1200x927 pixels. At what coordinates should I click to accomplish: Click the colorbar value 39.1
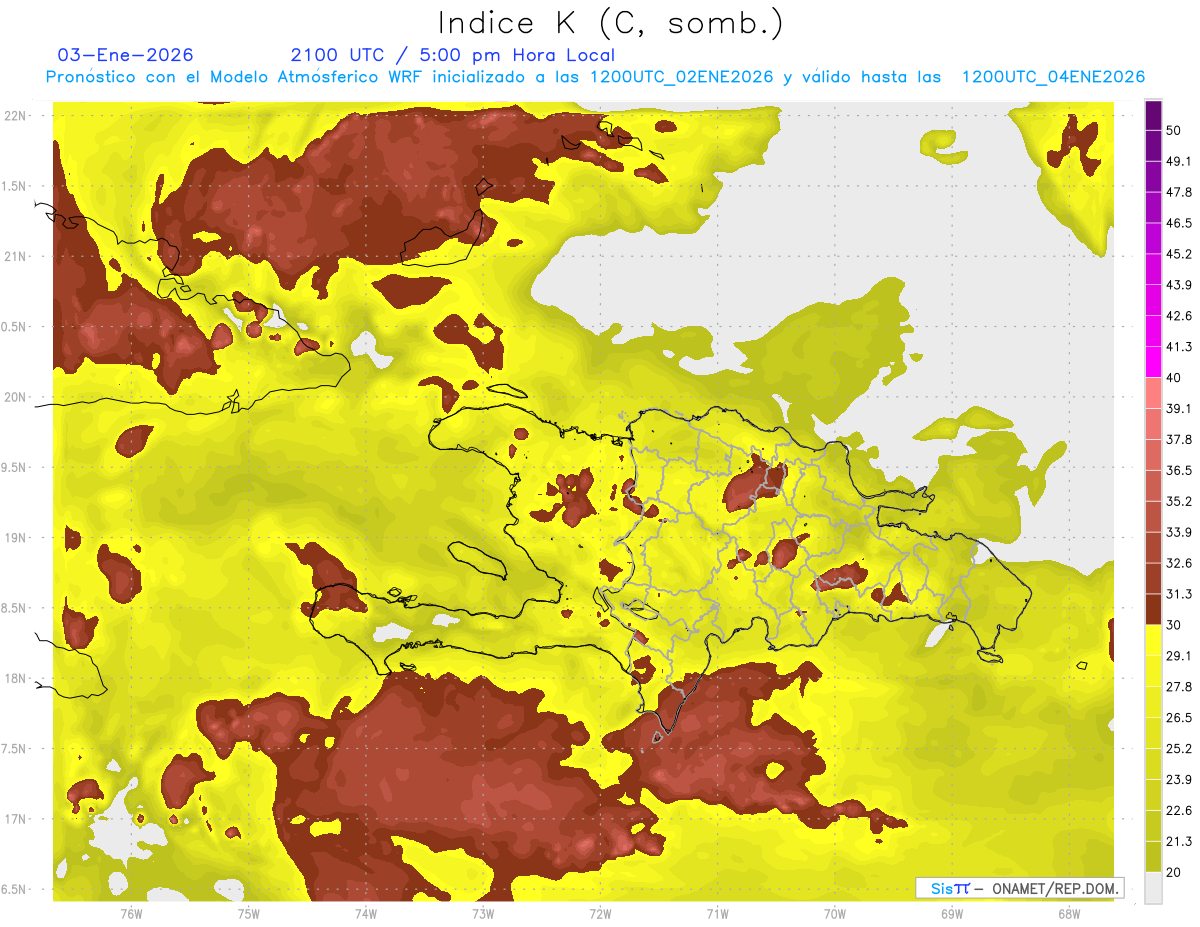(1180, 408)
